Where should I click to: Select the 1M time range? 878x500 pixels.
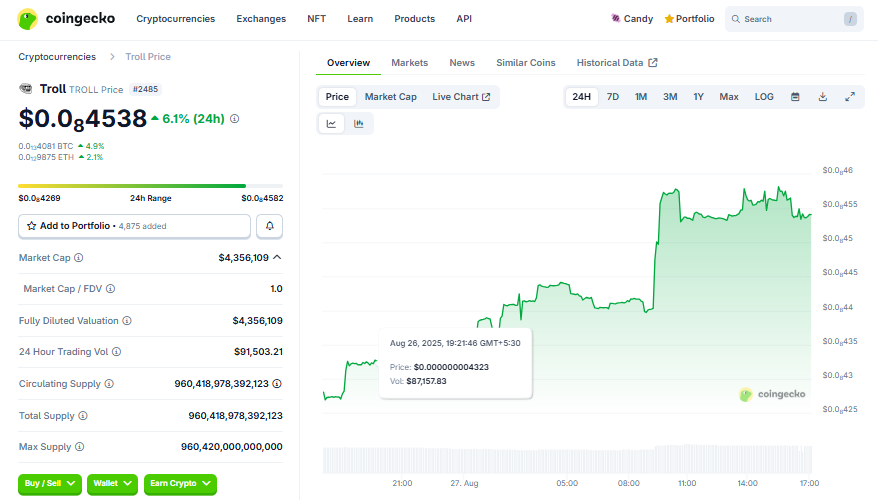click(x=641, y=97)
